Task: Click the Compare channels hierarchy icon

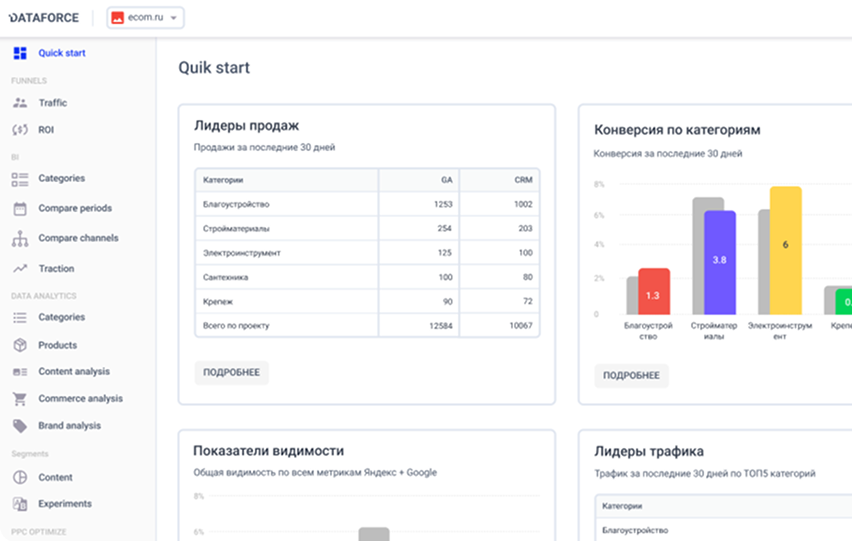Action: [x=20, y=239]
